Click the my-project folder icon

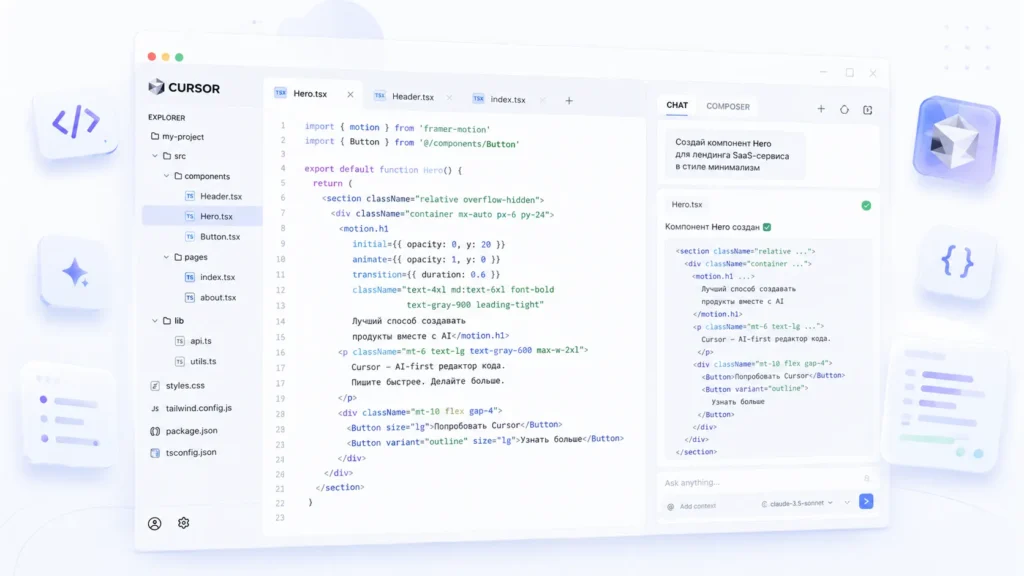(155, 136)
